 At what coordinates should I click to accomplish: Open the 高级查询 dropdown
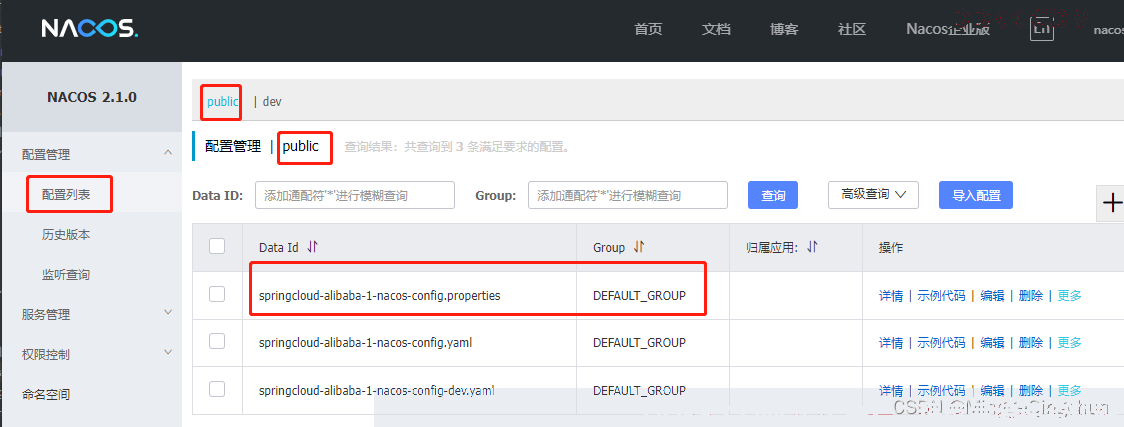(x=874, y=194)
